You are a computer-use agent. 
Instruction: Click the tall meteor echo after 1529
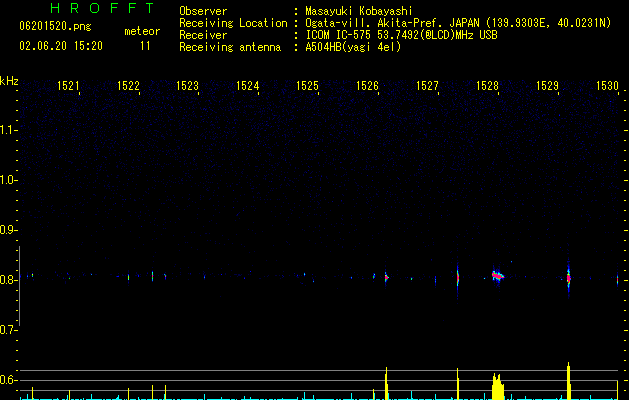click(568, 278)
